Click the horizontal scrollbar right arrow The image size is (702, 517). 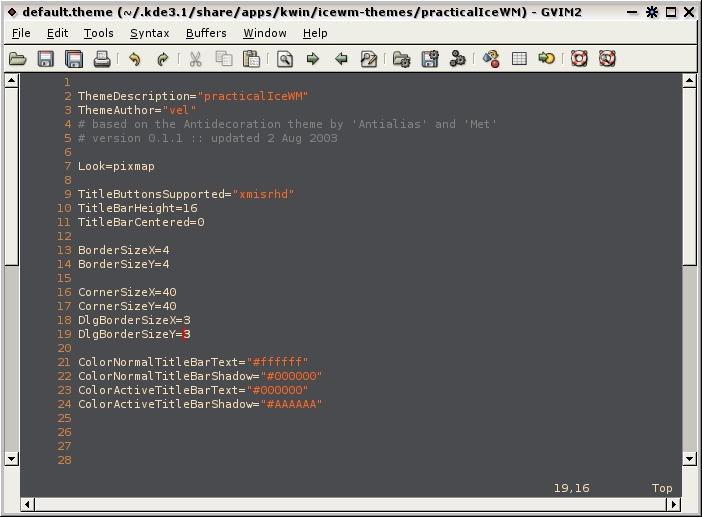pyautogui.click(x=673, y=504)
